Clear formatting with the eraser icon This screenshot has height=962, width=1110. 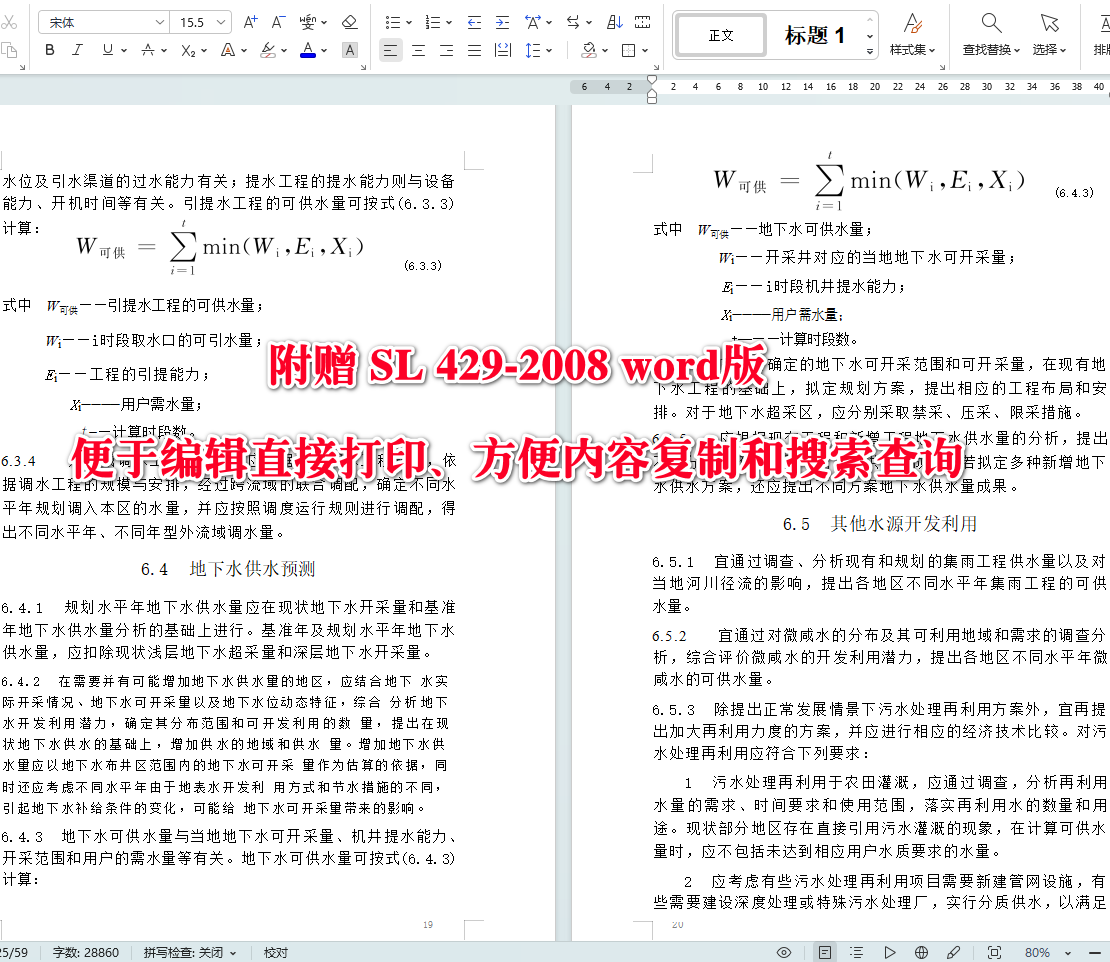348,22
